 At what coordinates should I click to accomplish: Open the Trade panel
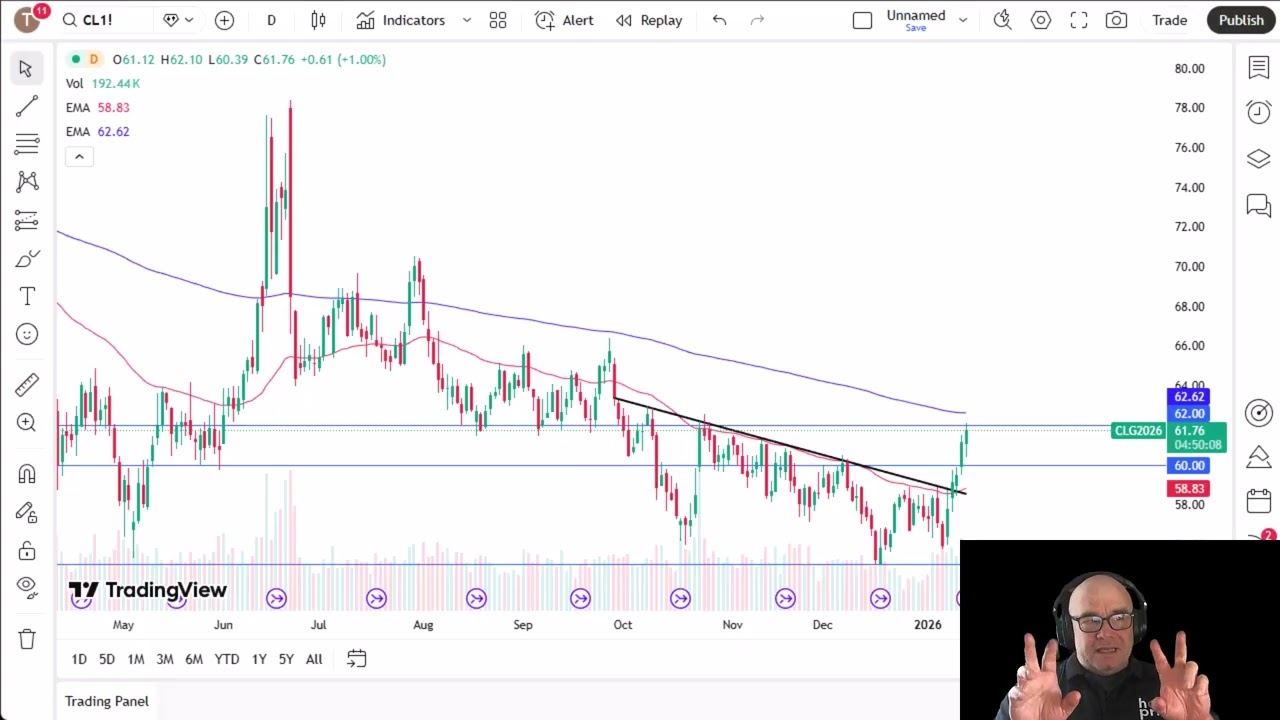1169,20
